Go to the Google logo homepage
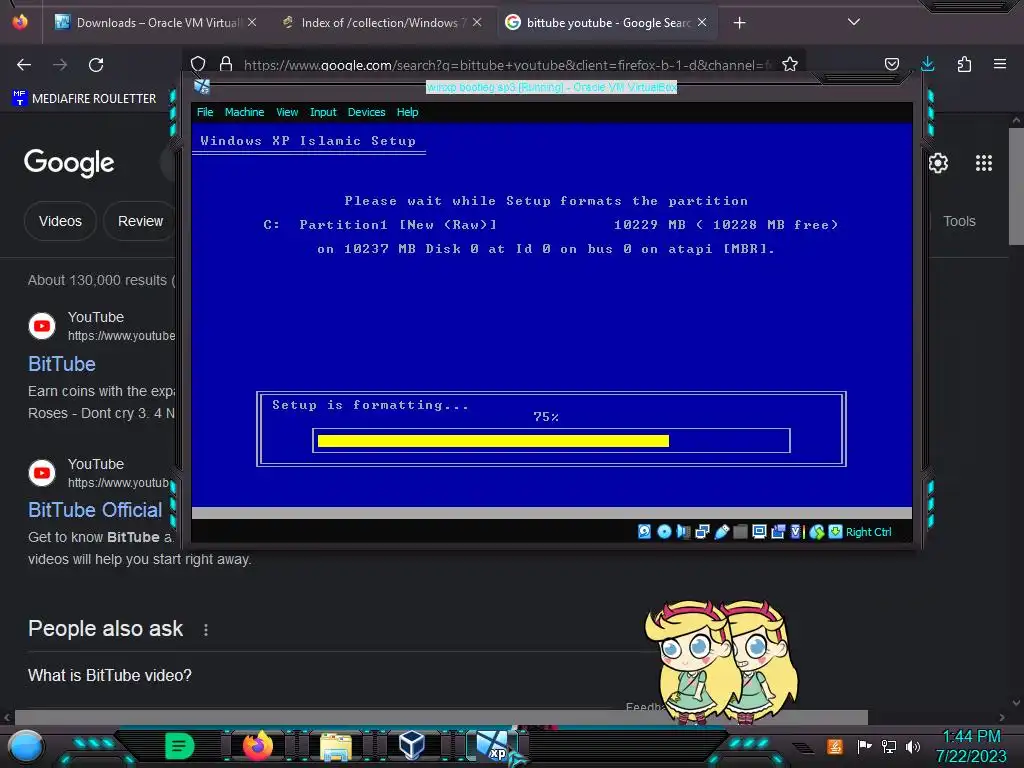 point(69,163)
